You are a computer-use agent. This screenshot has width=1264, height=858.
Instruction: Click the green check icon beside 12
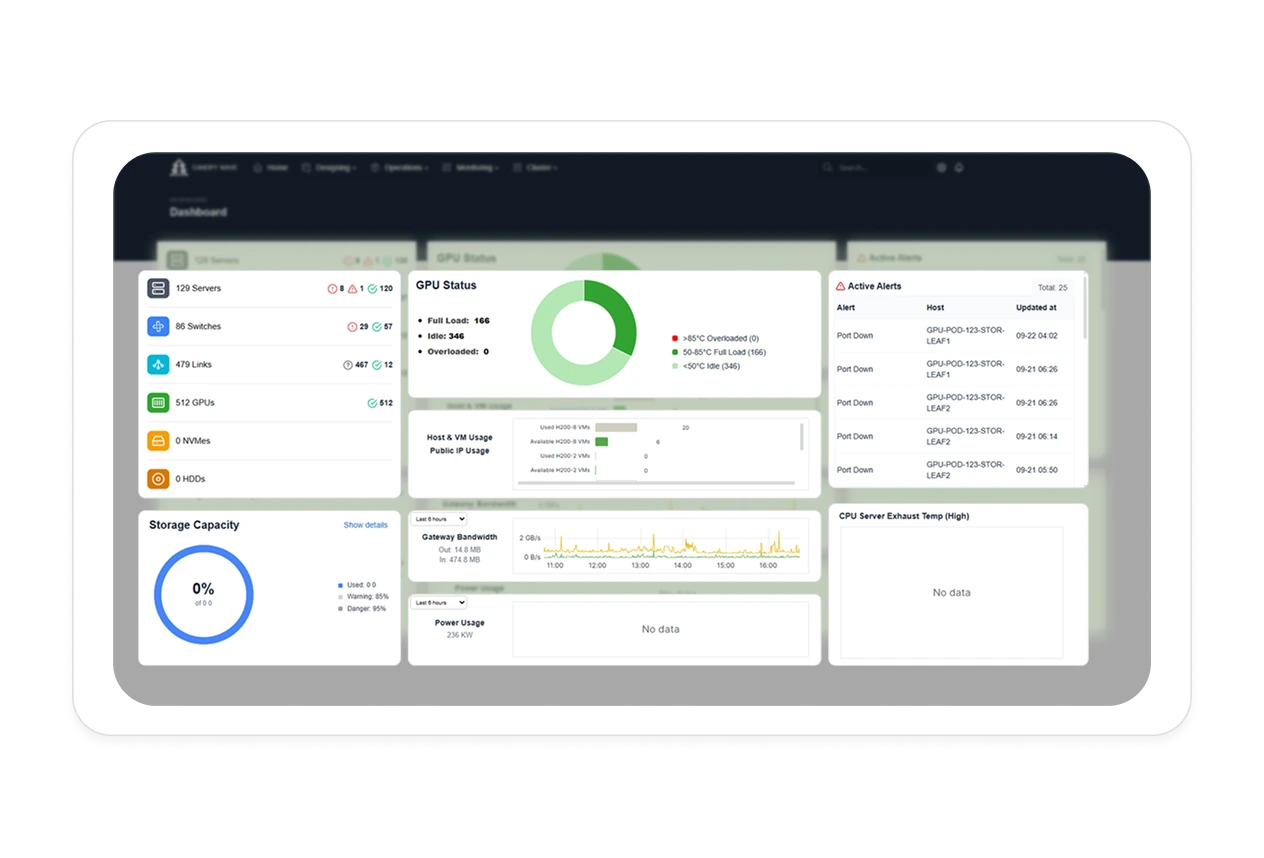377,365
